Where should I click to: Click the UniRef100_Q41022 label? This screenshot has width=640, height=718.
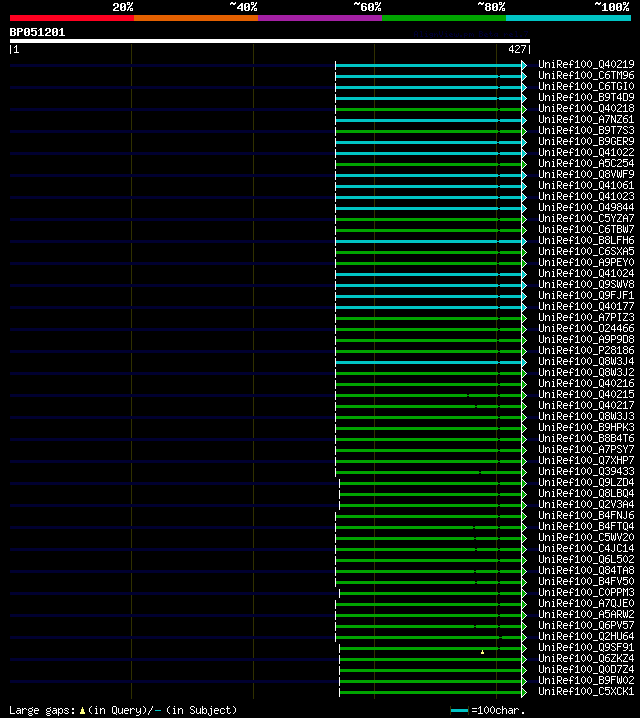pos(586,152)
